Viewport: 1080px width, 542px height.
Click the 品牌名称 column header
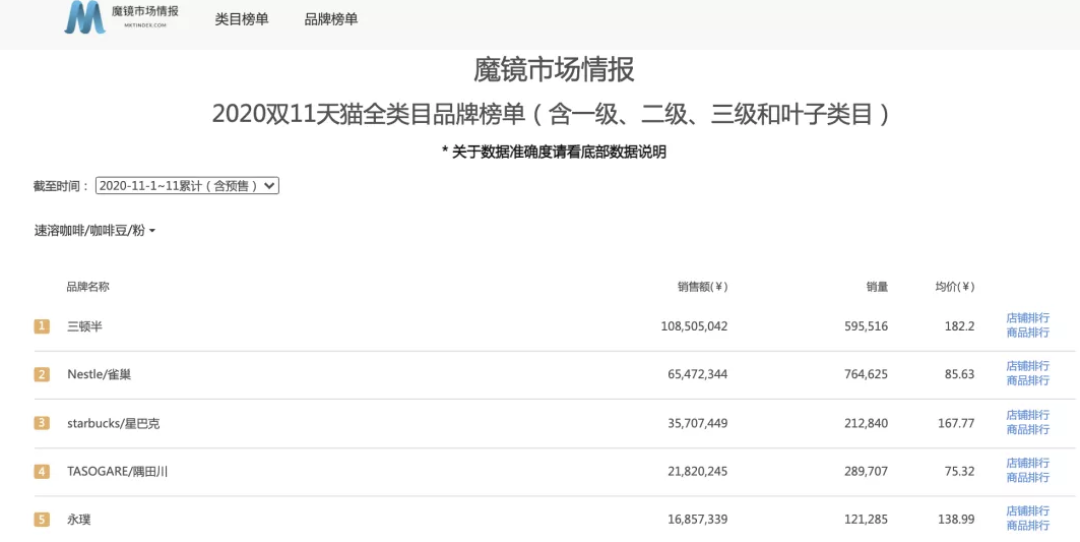[87, 286]
